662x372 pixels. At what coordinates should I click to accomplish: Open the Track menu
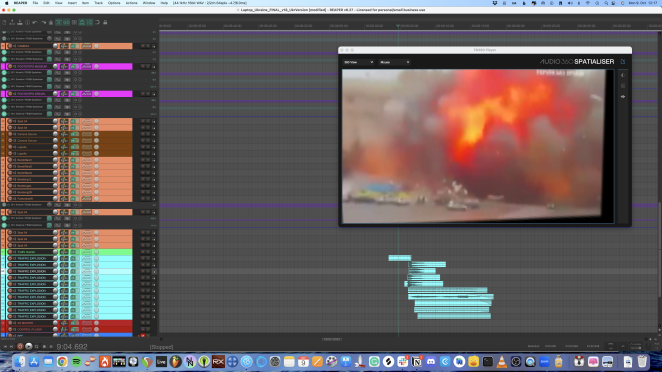coord(98,3)
